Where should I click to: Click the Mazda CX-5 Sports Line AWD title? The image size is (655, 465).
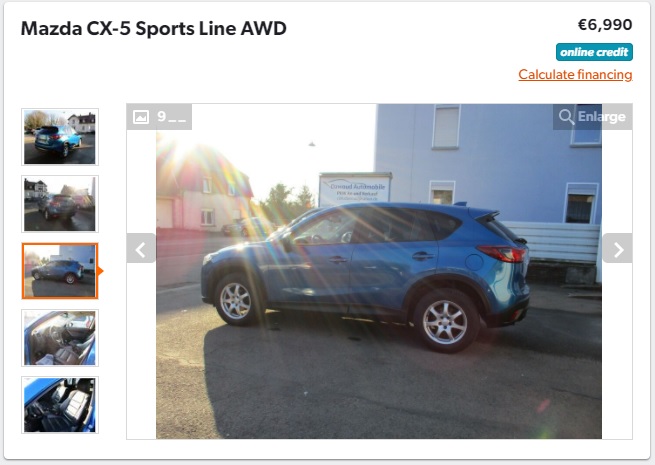click(x=154, y=28)
